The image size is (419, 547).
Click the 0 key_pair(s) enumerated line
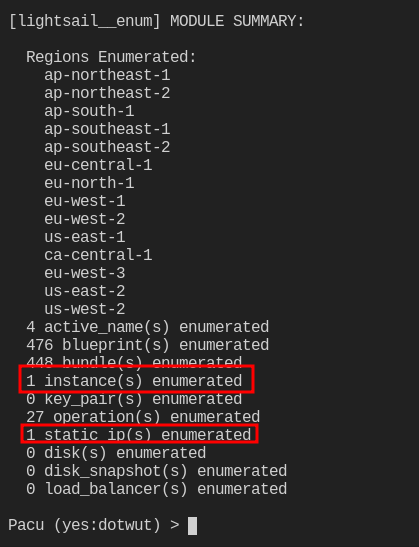tap(134, 399)
